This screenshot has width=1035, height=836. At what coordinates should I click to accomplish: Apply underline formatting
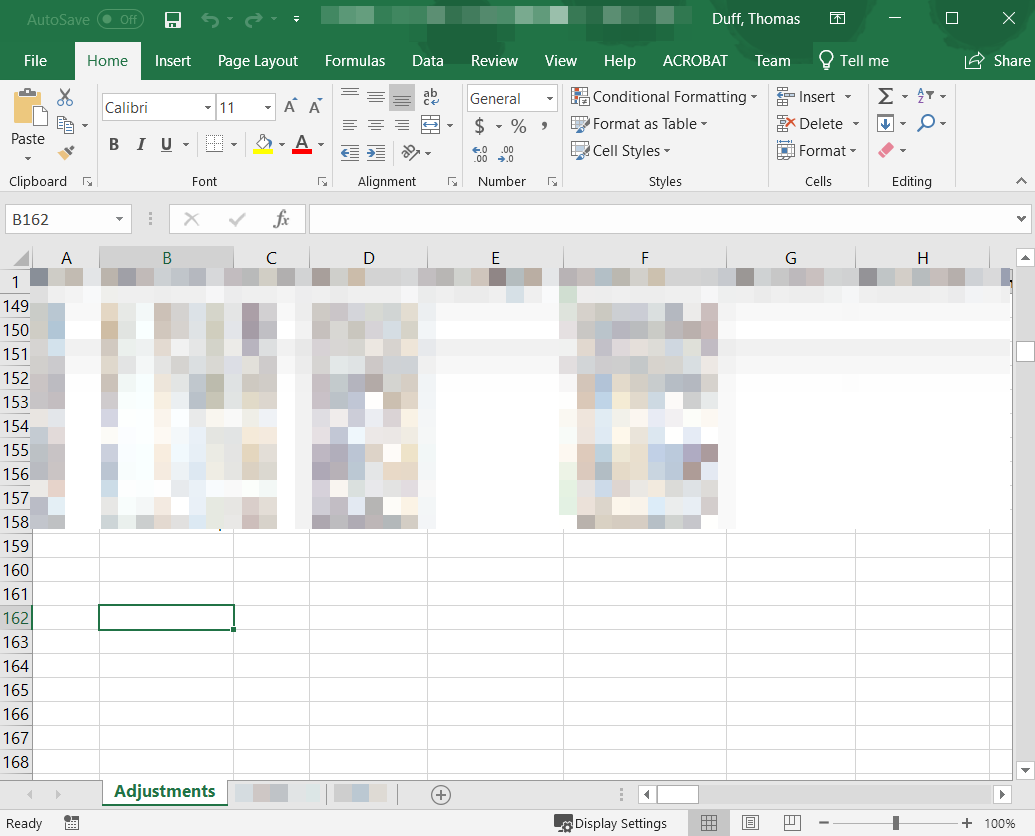pyautogui.click(x=164, y=144)
